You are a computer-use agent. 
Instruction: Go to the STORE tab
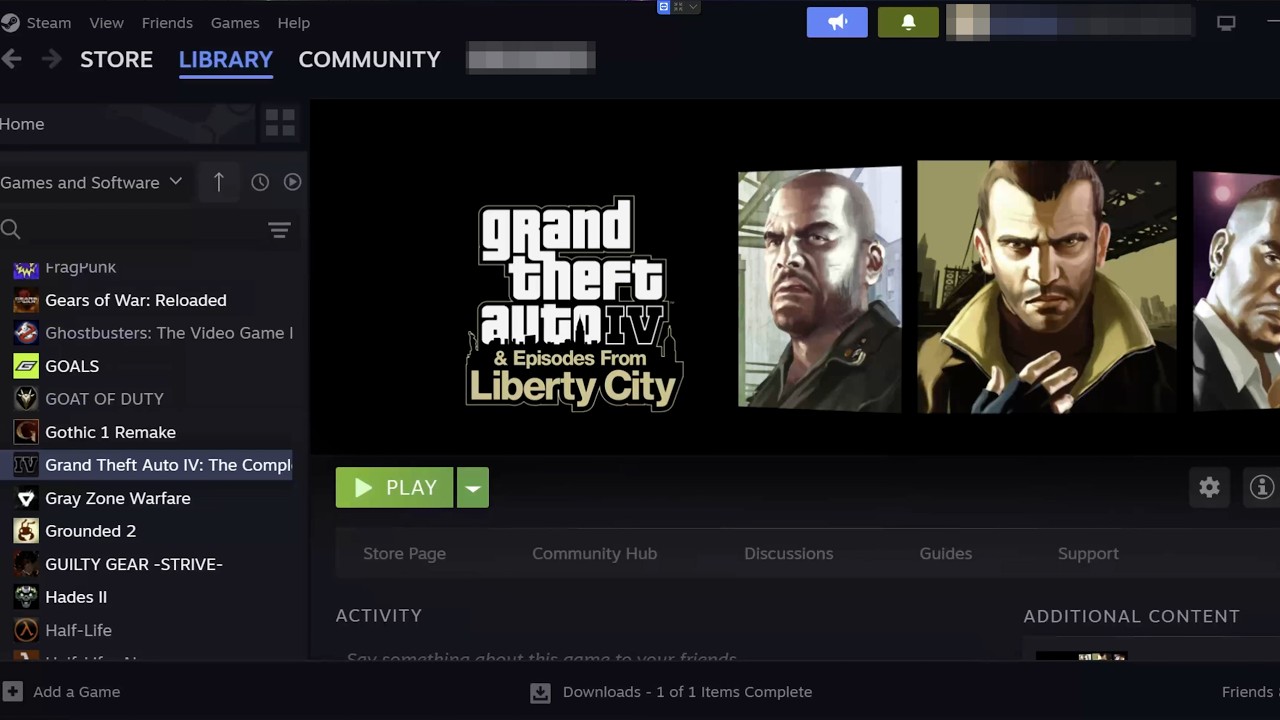coord(116,59)
